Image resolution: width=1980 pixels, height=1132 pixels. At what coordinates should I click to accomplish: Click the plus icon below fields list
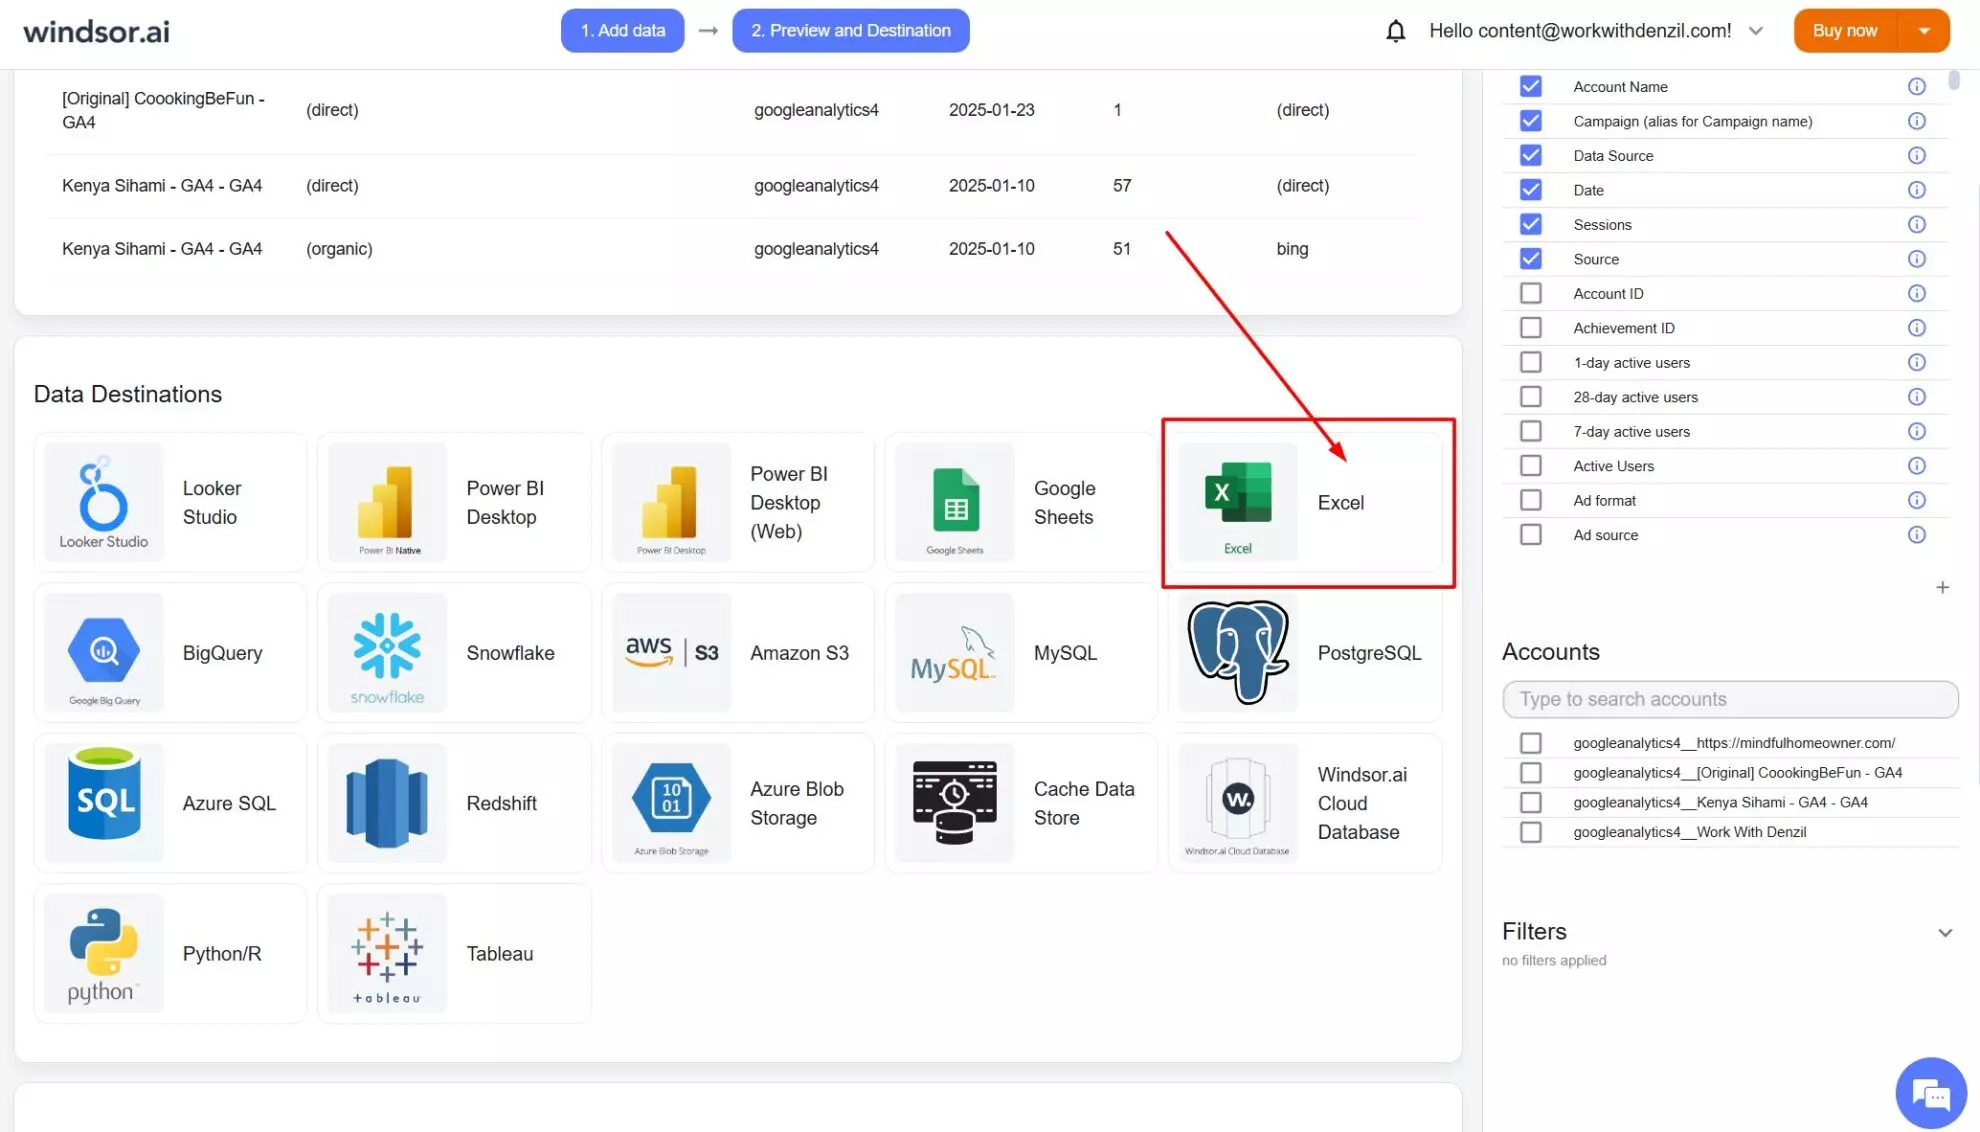point(1942,587)
